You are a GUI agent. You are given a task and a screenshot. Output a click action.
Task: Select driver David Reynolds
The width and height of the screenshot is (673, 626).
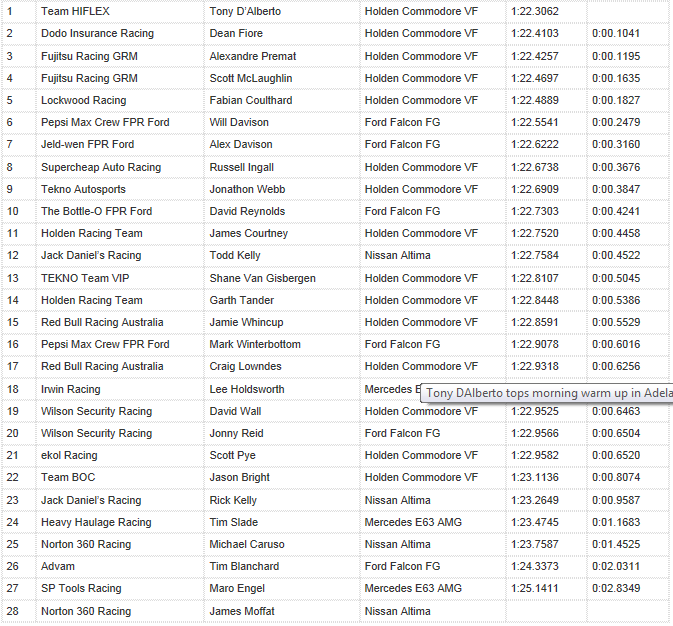(247, 211)
